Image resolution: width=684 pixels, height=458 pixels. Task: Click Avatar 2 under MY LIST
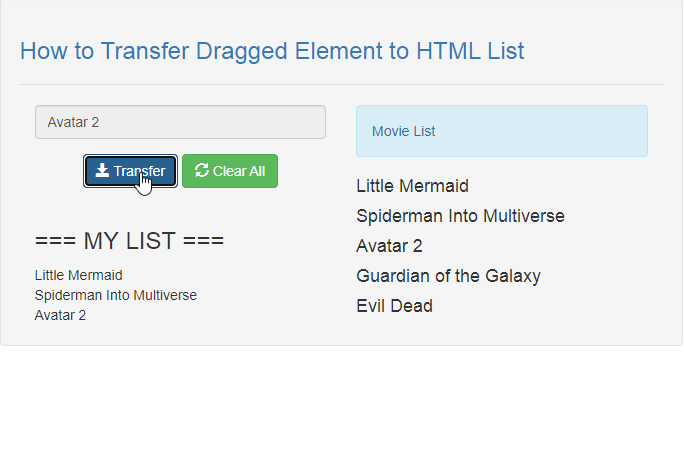(60, 315)
